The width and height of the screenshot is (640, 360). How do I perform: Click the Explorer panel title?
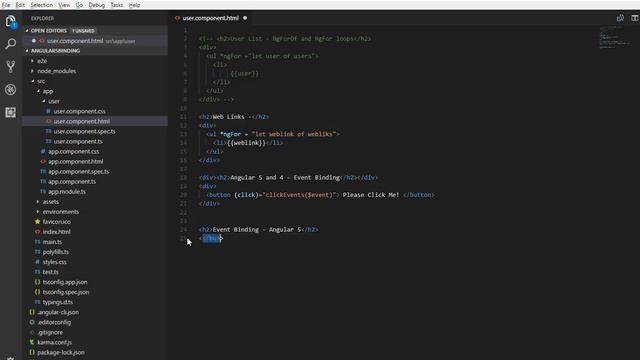[x=42, y=18]
